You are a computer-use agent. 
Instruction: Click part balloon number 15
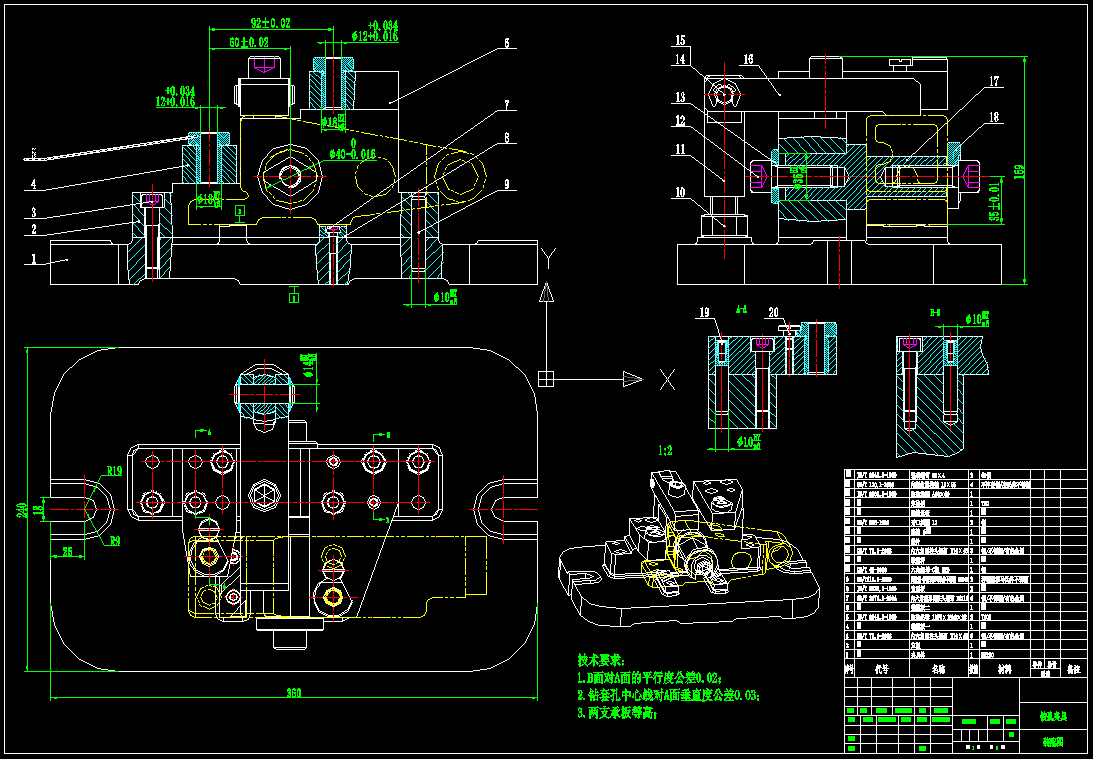click(x=680, y=39)
